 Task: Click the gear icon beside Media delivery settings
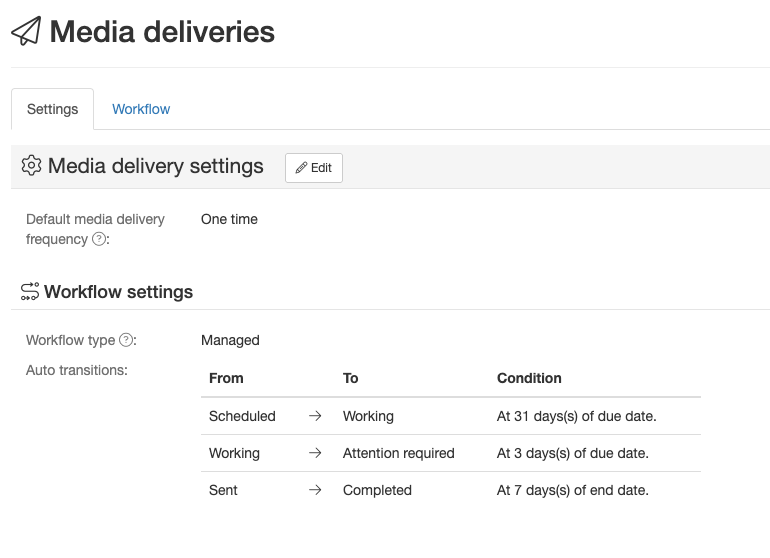[x=31, y=166]
